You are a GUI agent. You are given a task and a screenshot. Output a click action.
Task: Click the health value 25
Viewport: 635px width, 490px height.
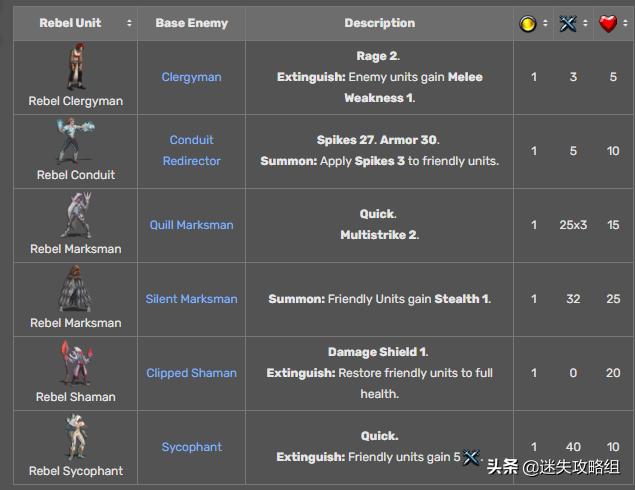pos(613,299)
